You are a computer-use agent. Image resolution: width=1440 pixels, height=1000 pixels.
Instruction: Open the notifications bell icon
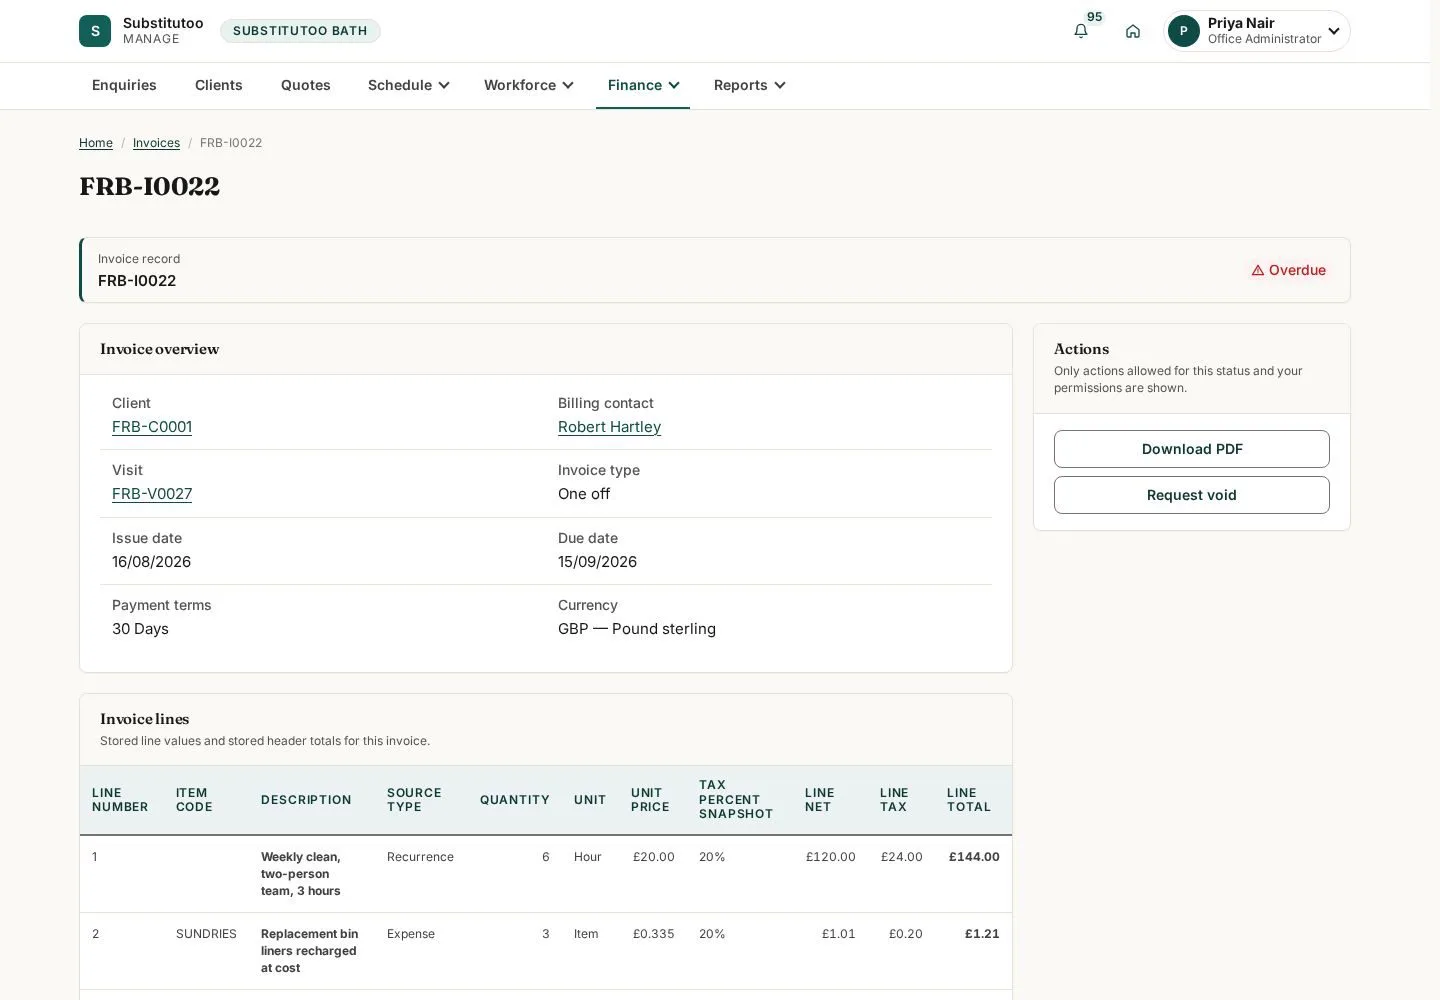pyautogui.click(x=1081, y=31)
